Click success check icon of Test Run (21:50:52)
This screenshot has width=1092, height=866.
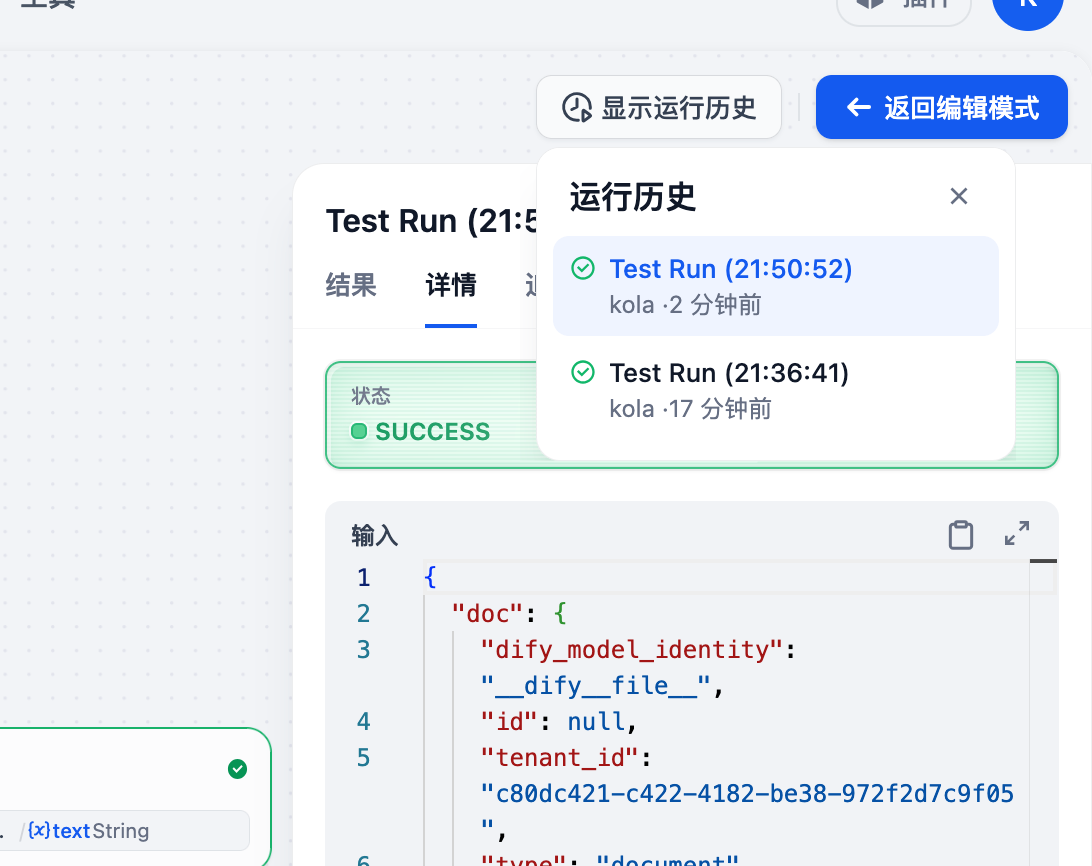coord(583,268)
